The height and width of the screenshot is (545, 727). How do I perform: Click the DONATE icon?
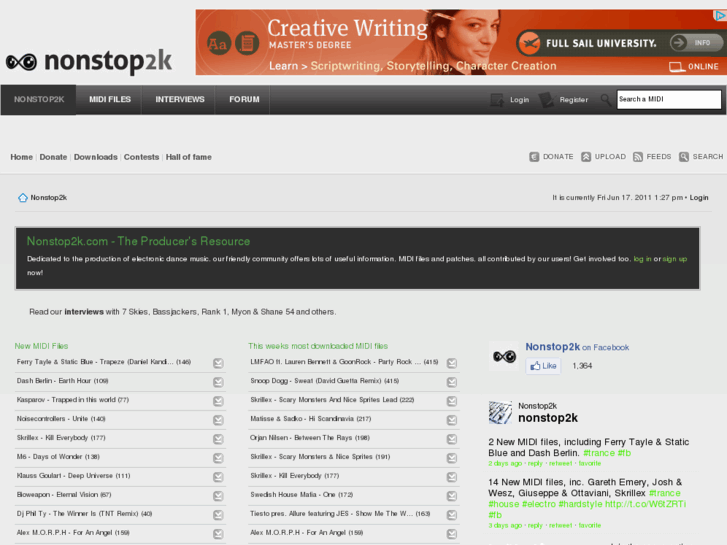tap(534, 157)
